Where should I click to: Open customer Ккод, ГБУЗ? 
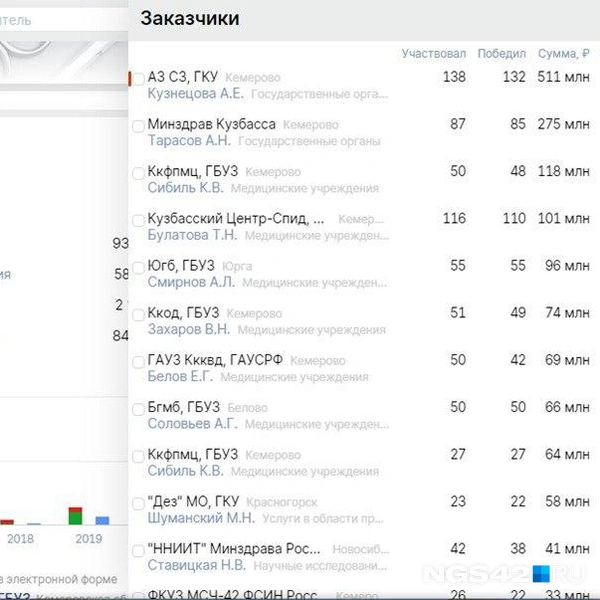tap(183, 313)
